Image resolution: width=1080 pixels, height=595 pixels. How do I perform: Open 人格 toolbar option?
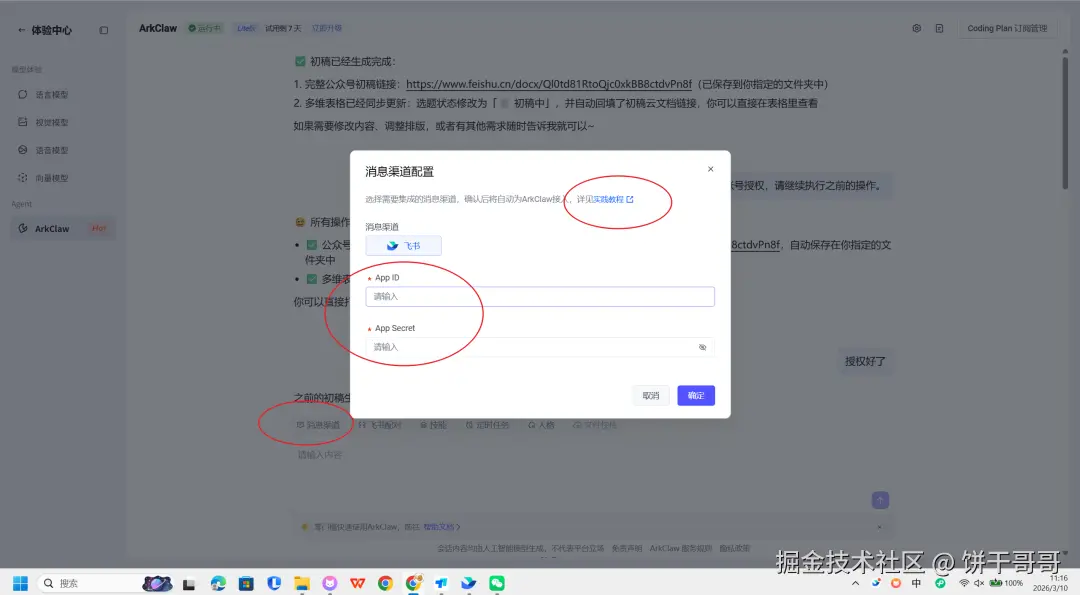click(x=541, y=425)
